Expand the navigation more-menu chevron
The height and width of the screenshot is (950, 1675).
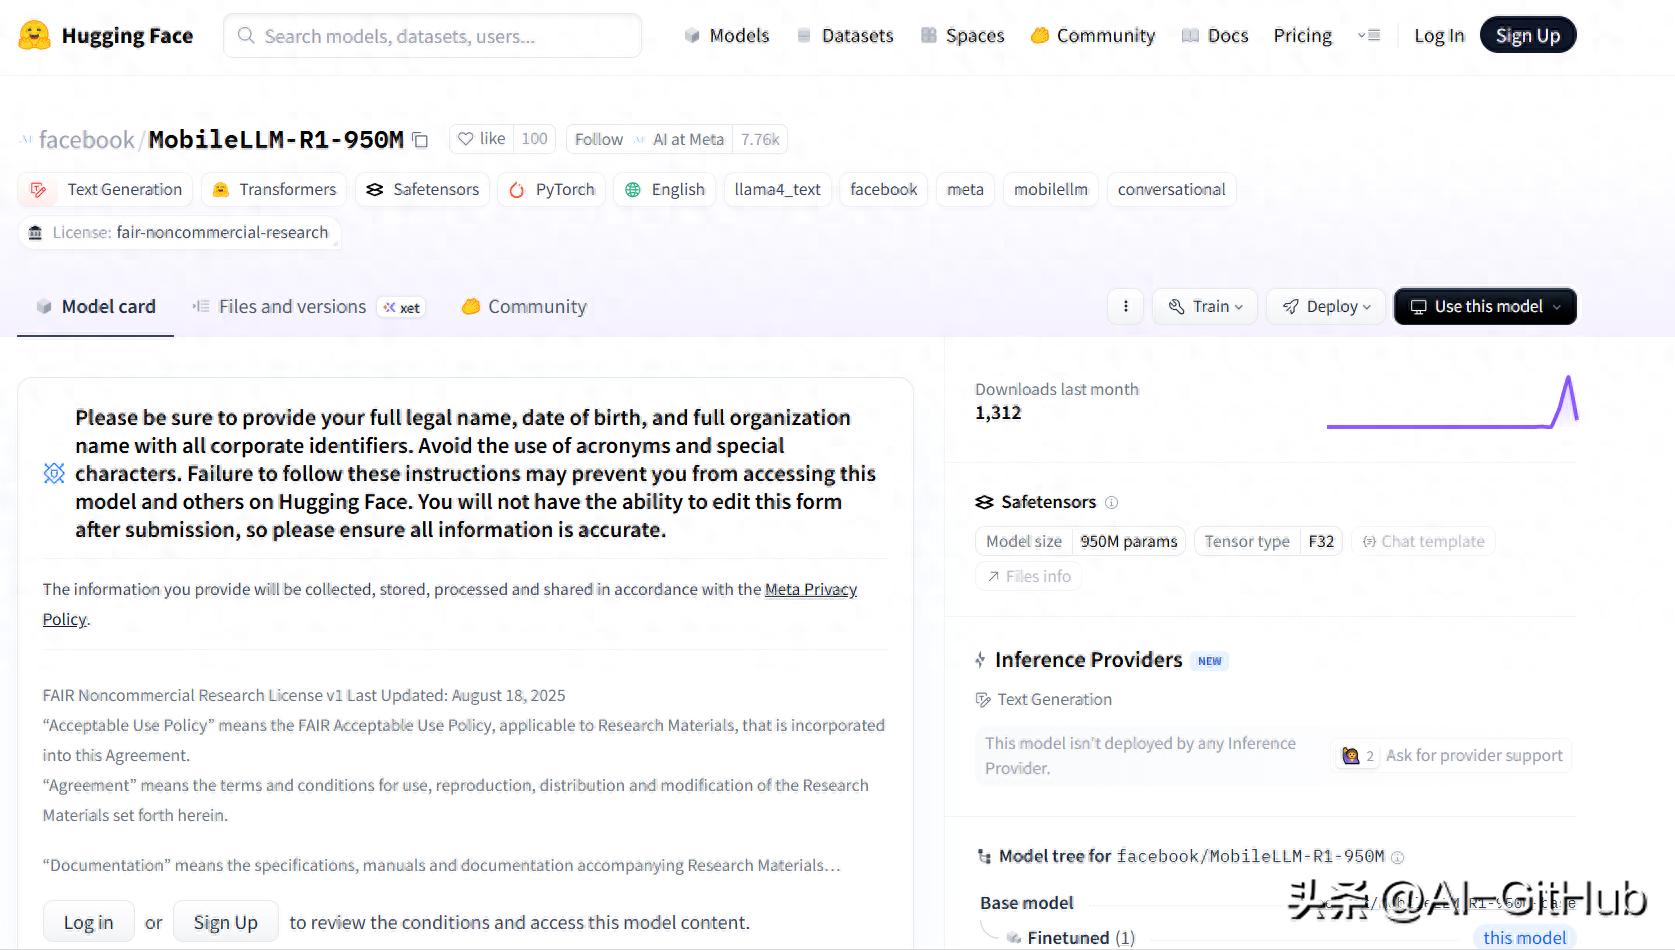(1369, 36)
